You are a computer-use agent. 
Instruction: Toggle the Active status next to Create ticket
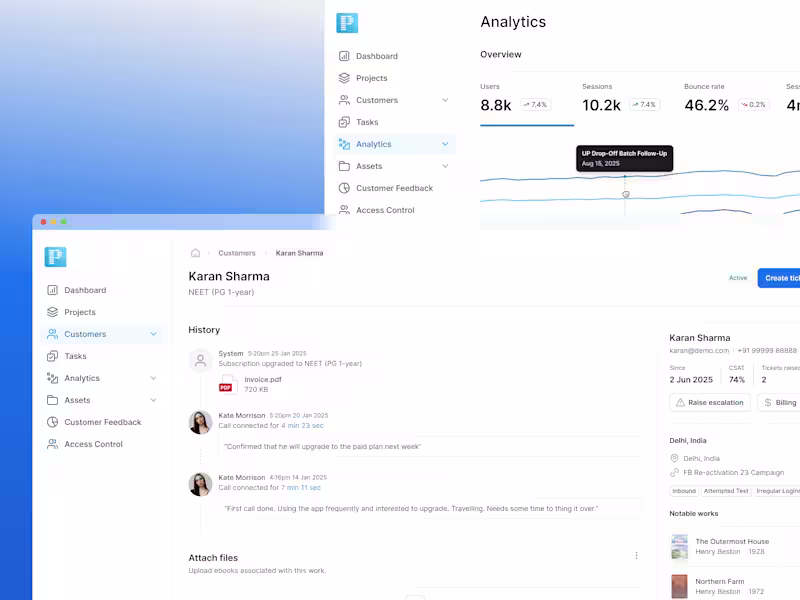click(738, 278)
